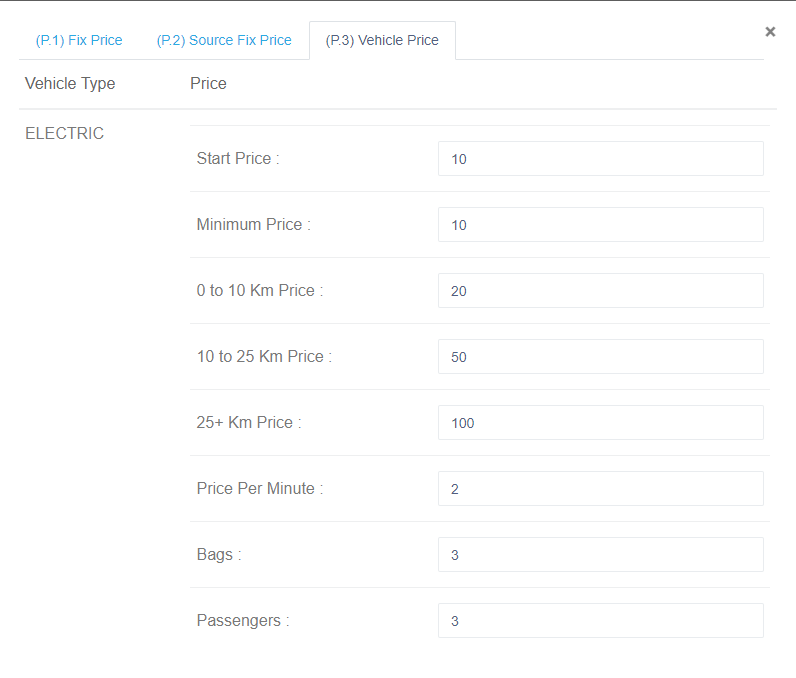Focus the Price Per Minute field
This screenshot has width=796, height=678.
601,489
